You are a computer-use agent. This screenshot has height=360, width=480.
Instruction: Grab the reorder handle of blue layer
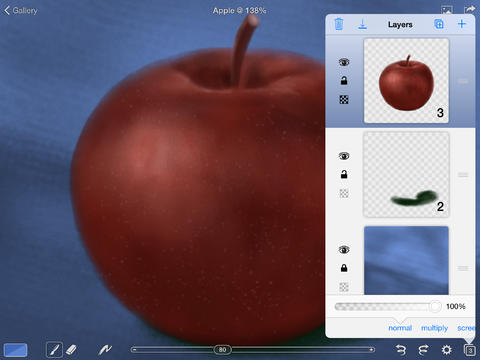coord(463,268)
